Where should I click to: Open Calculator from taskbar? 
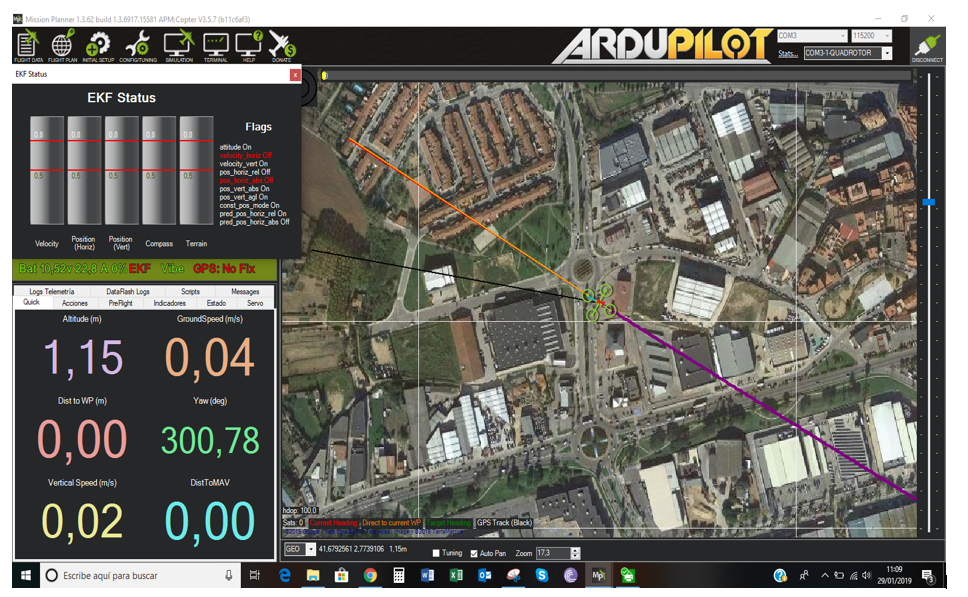[399, 575]
